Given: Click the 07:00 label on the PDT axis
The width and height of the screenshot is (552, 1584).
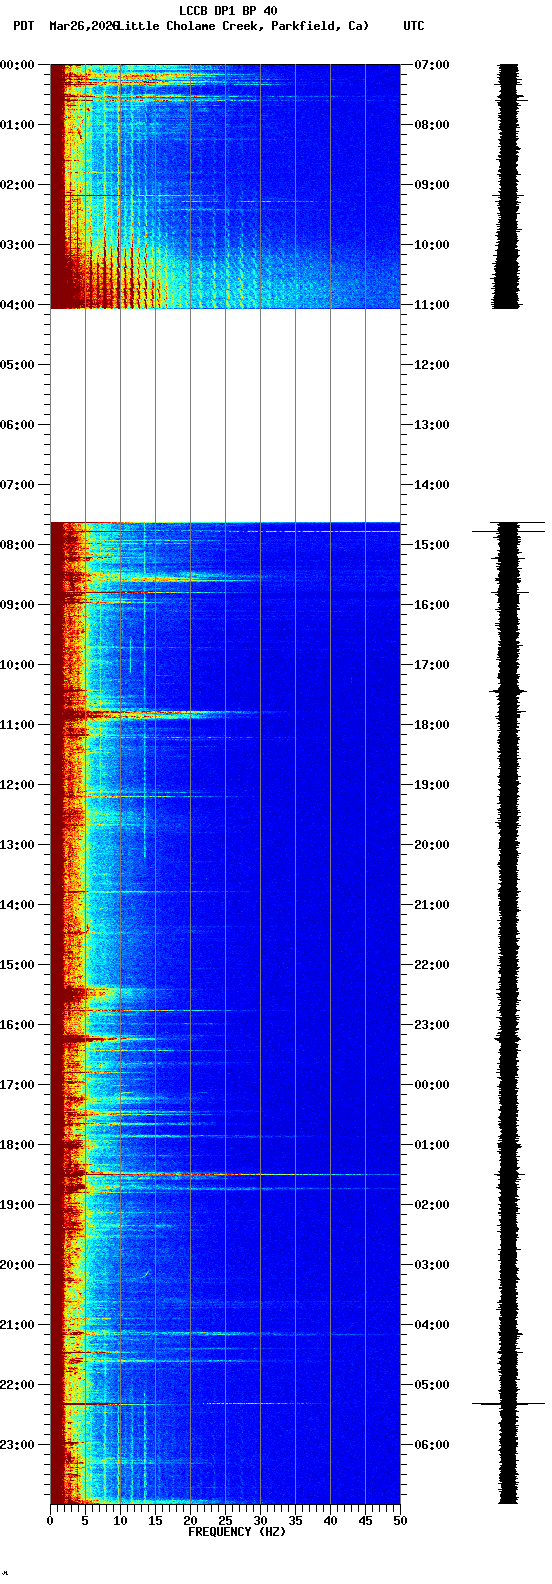Looking at the screenshot, I should click(18, 485).
